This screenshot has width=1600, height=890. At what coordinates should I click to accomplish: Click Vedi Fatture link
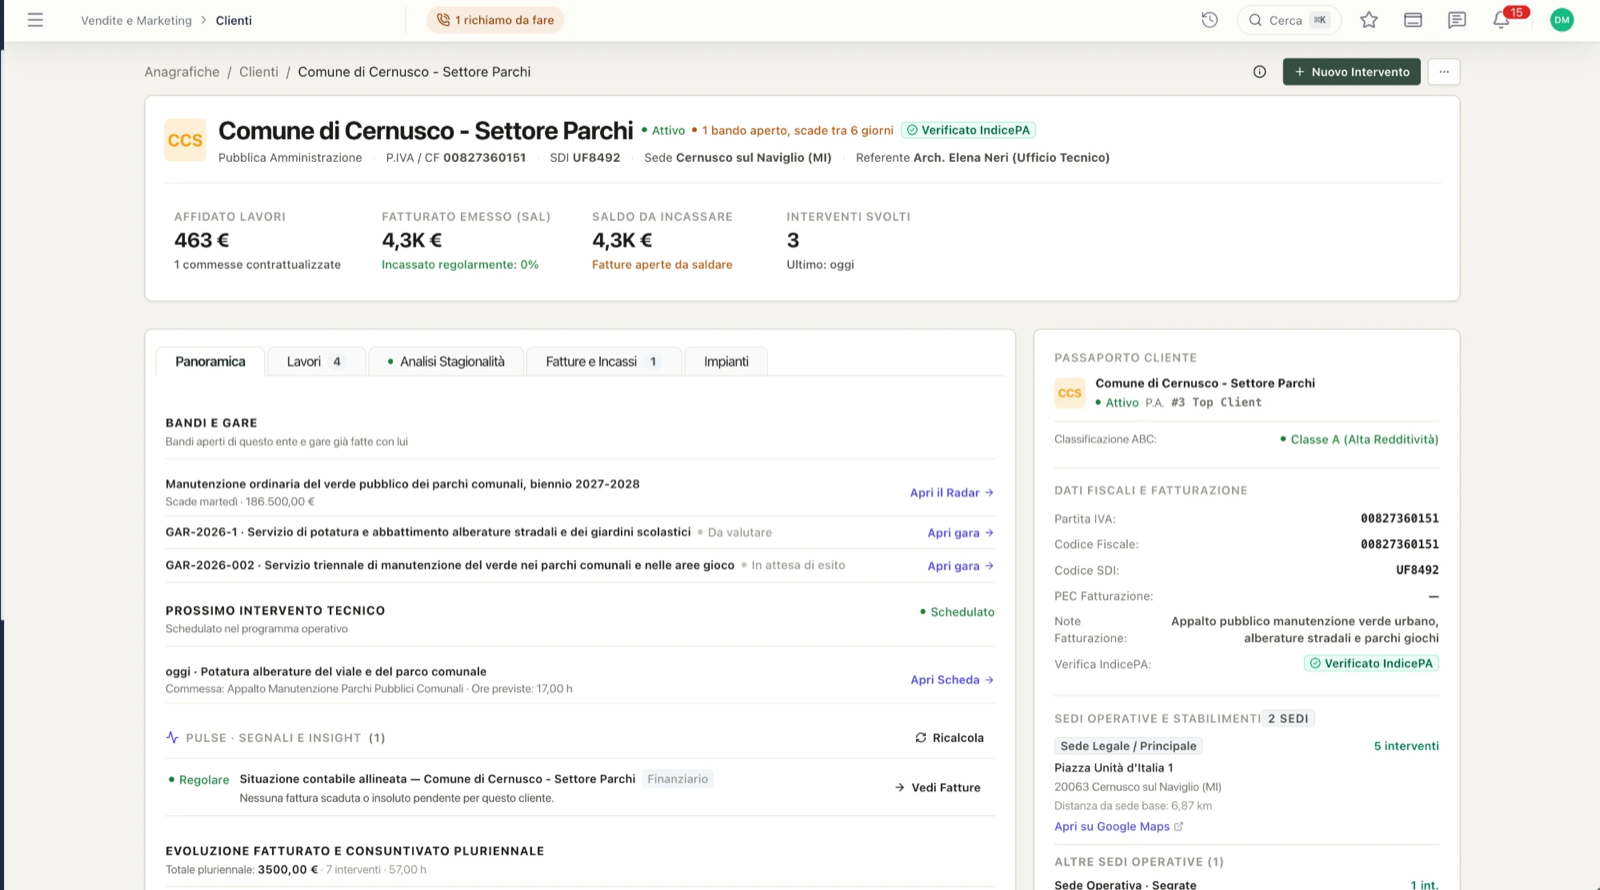[937, 788]
